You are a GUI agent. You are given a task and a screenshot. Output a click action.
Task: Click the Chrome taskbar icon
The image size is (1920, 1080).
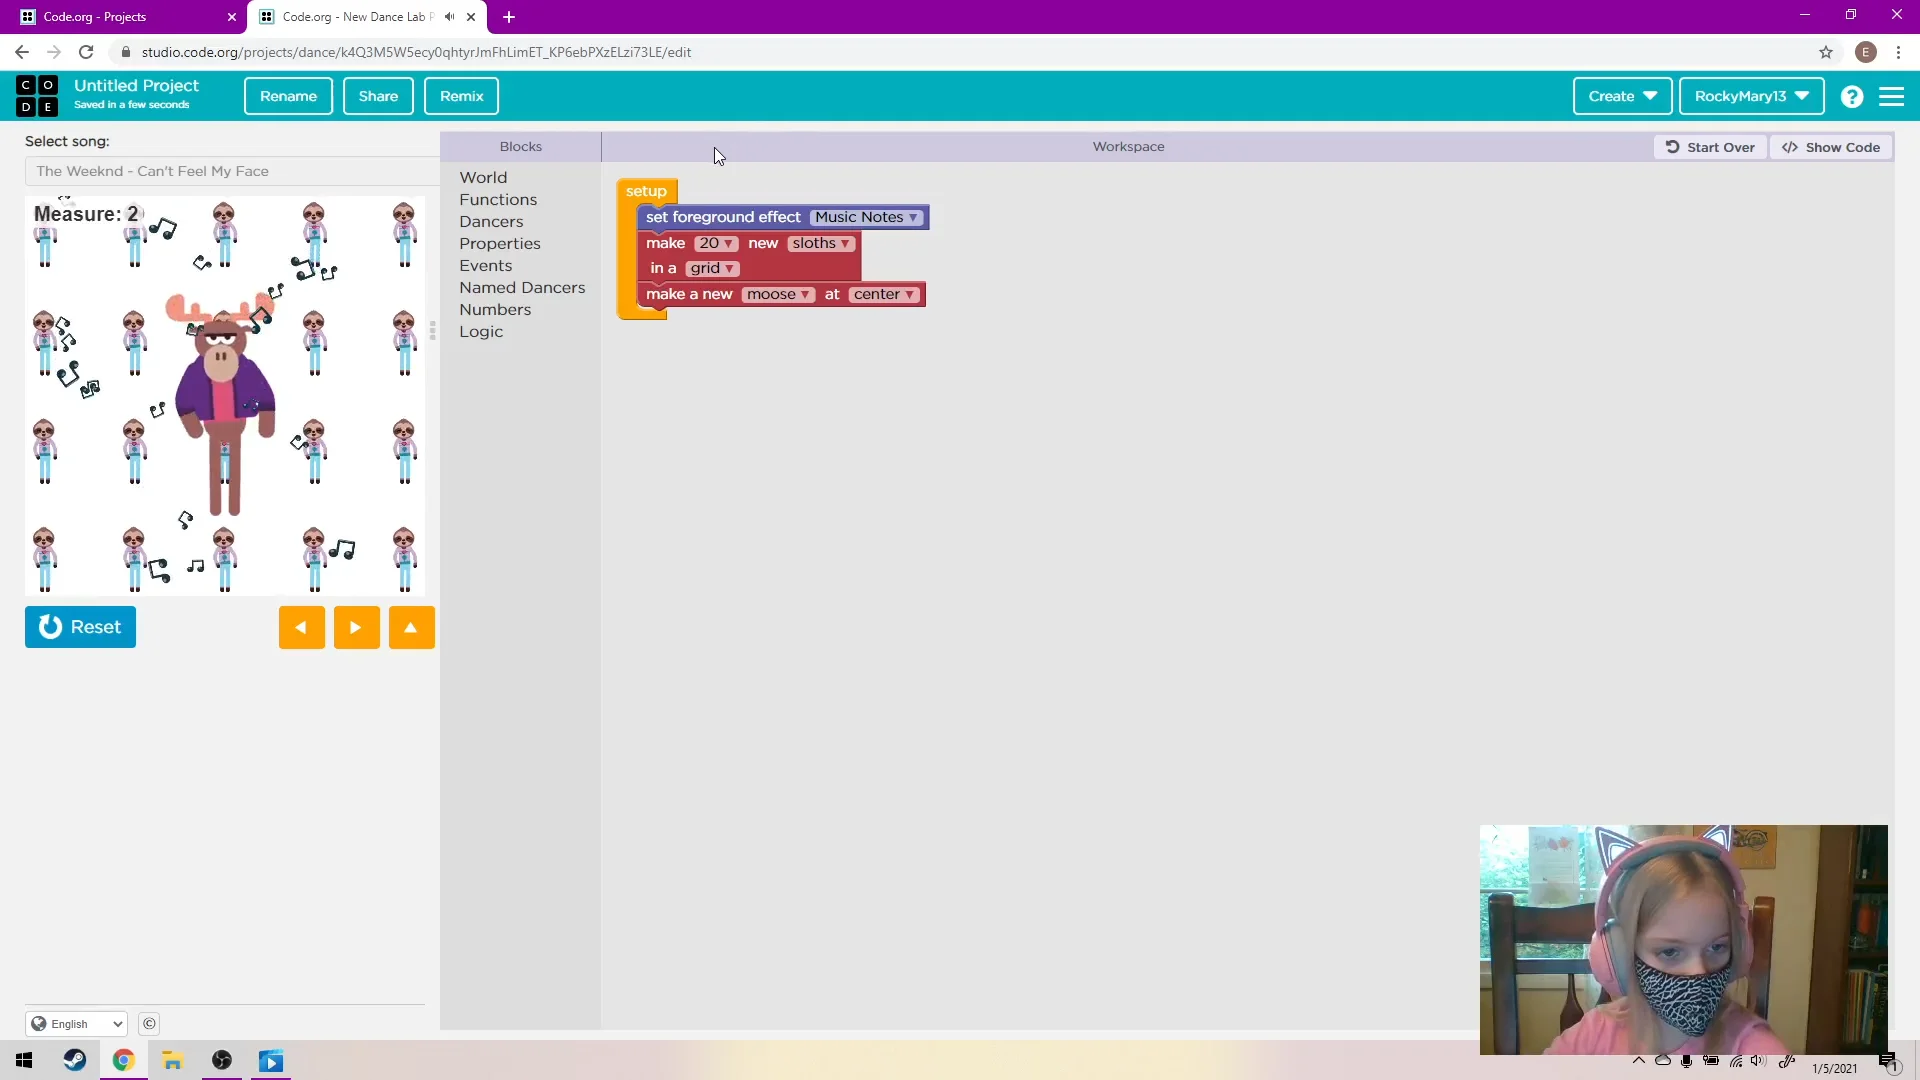click(x=123, y=1062)
